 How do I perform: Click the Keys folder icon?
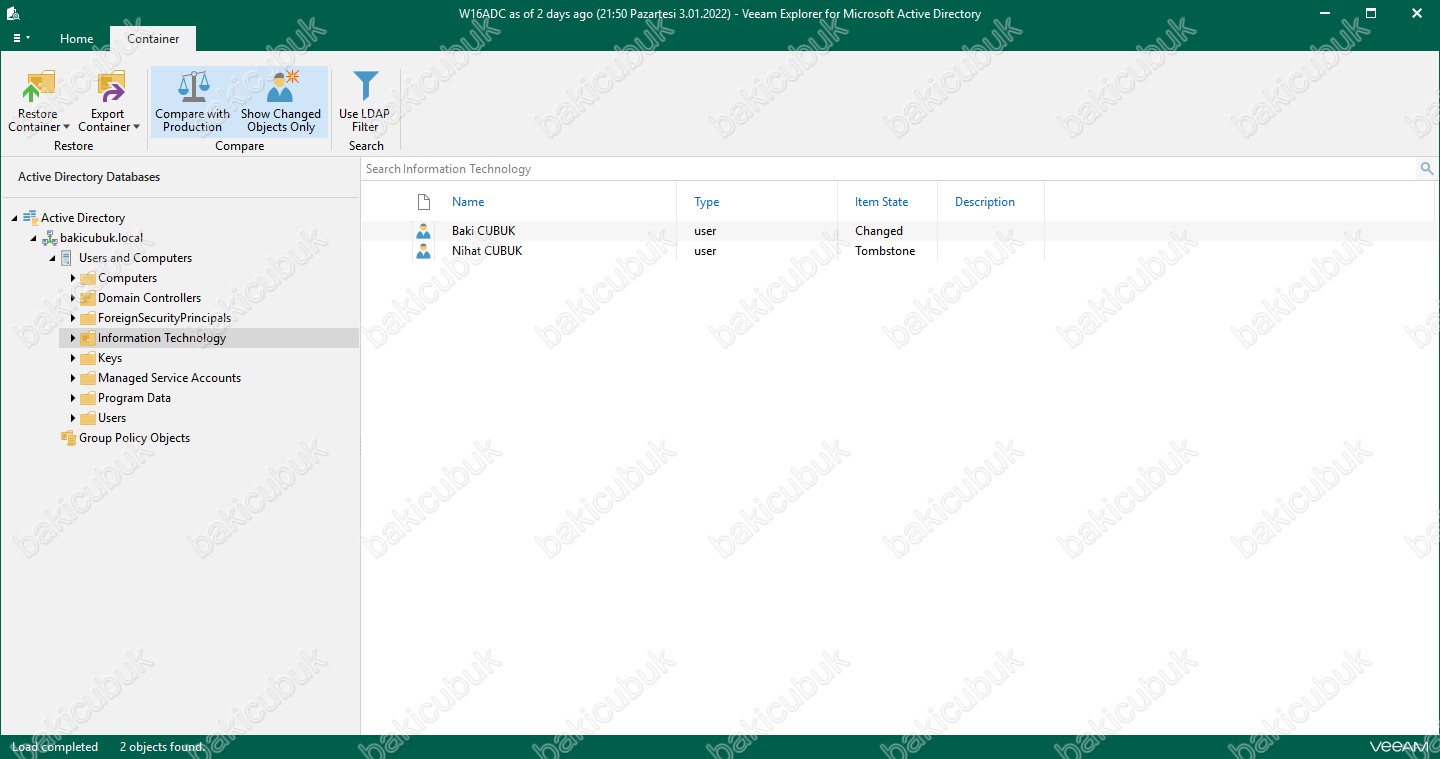coord(88,358)
